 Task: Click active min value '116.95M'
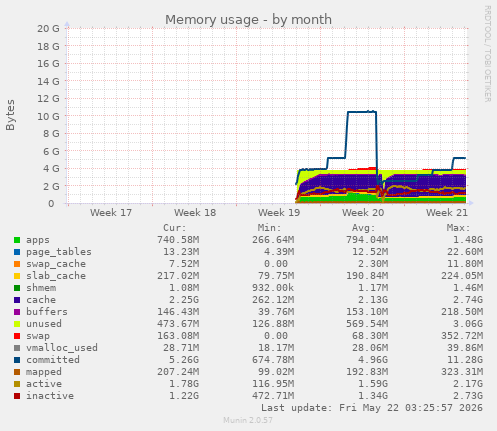pyautogui.click(x=273, y=384)
